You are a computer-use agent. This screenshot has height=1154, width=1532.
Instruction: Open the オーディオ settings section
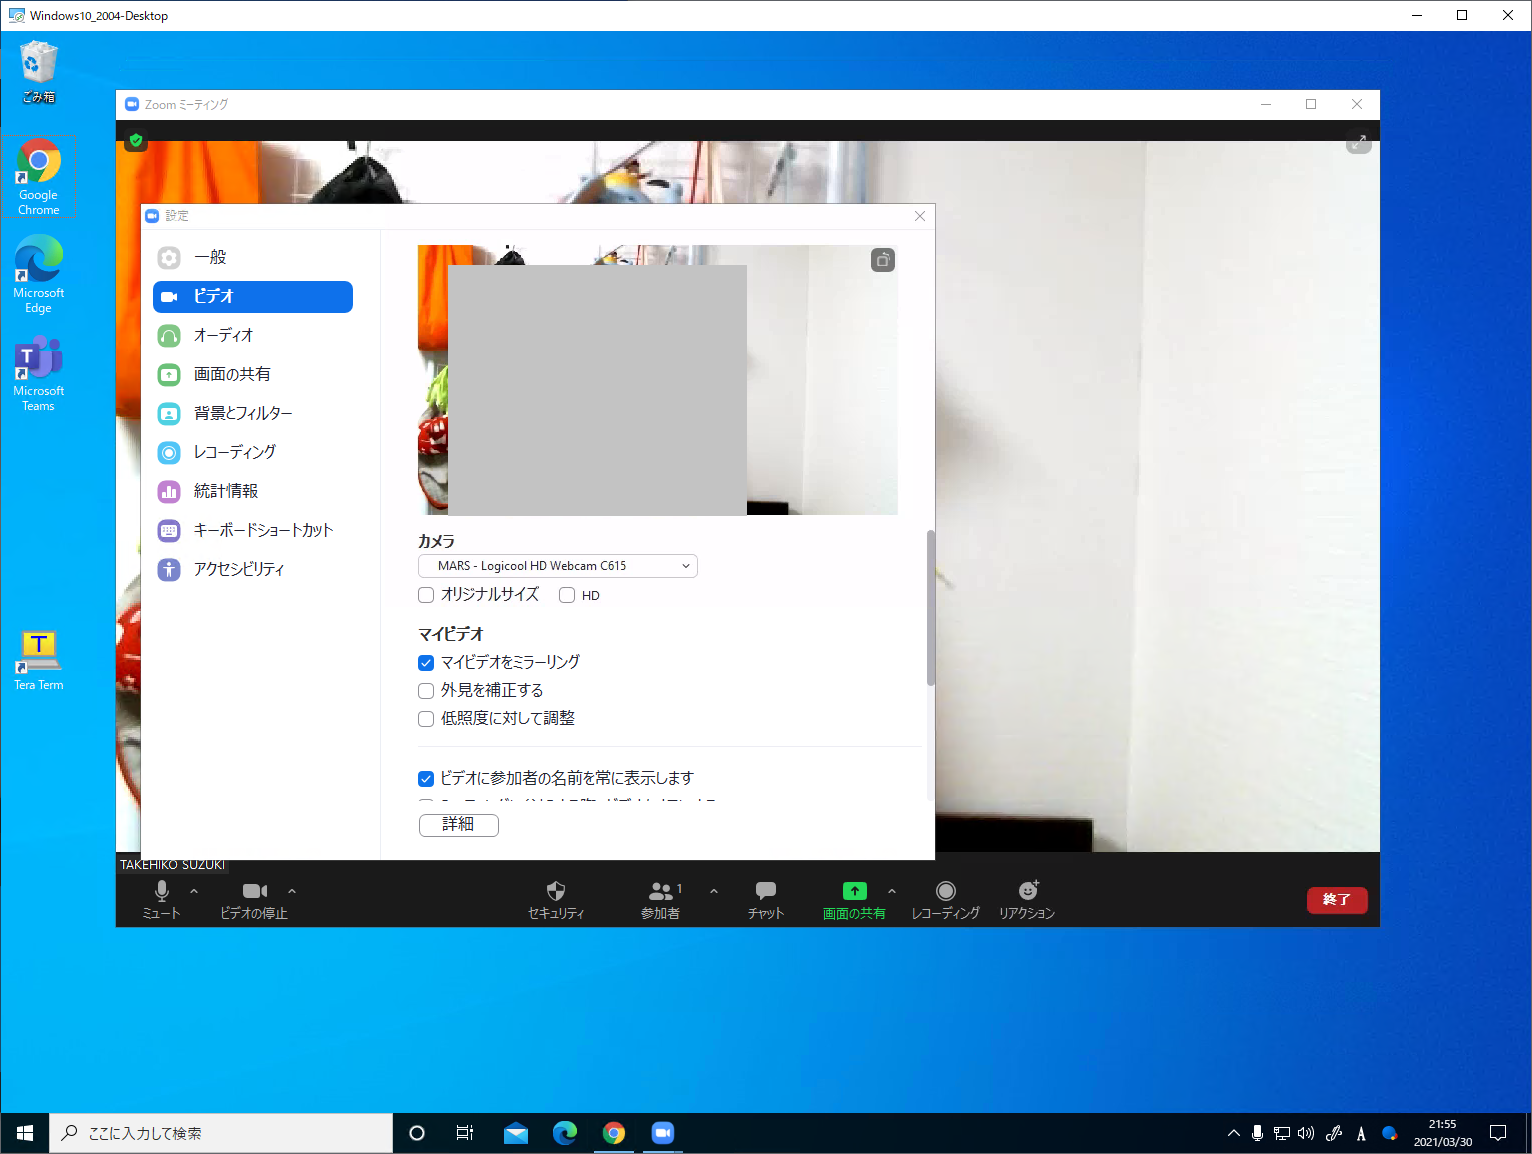tap(222, 335)
